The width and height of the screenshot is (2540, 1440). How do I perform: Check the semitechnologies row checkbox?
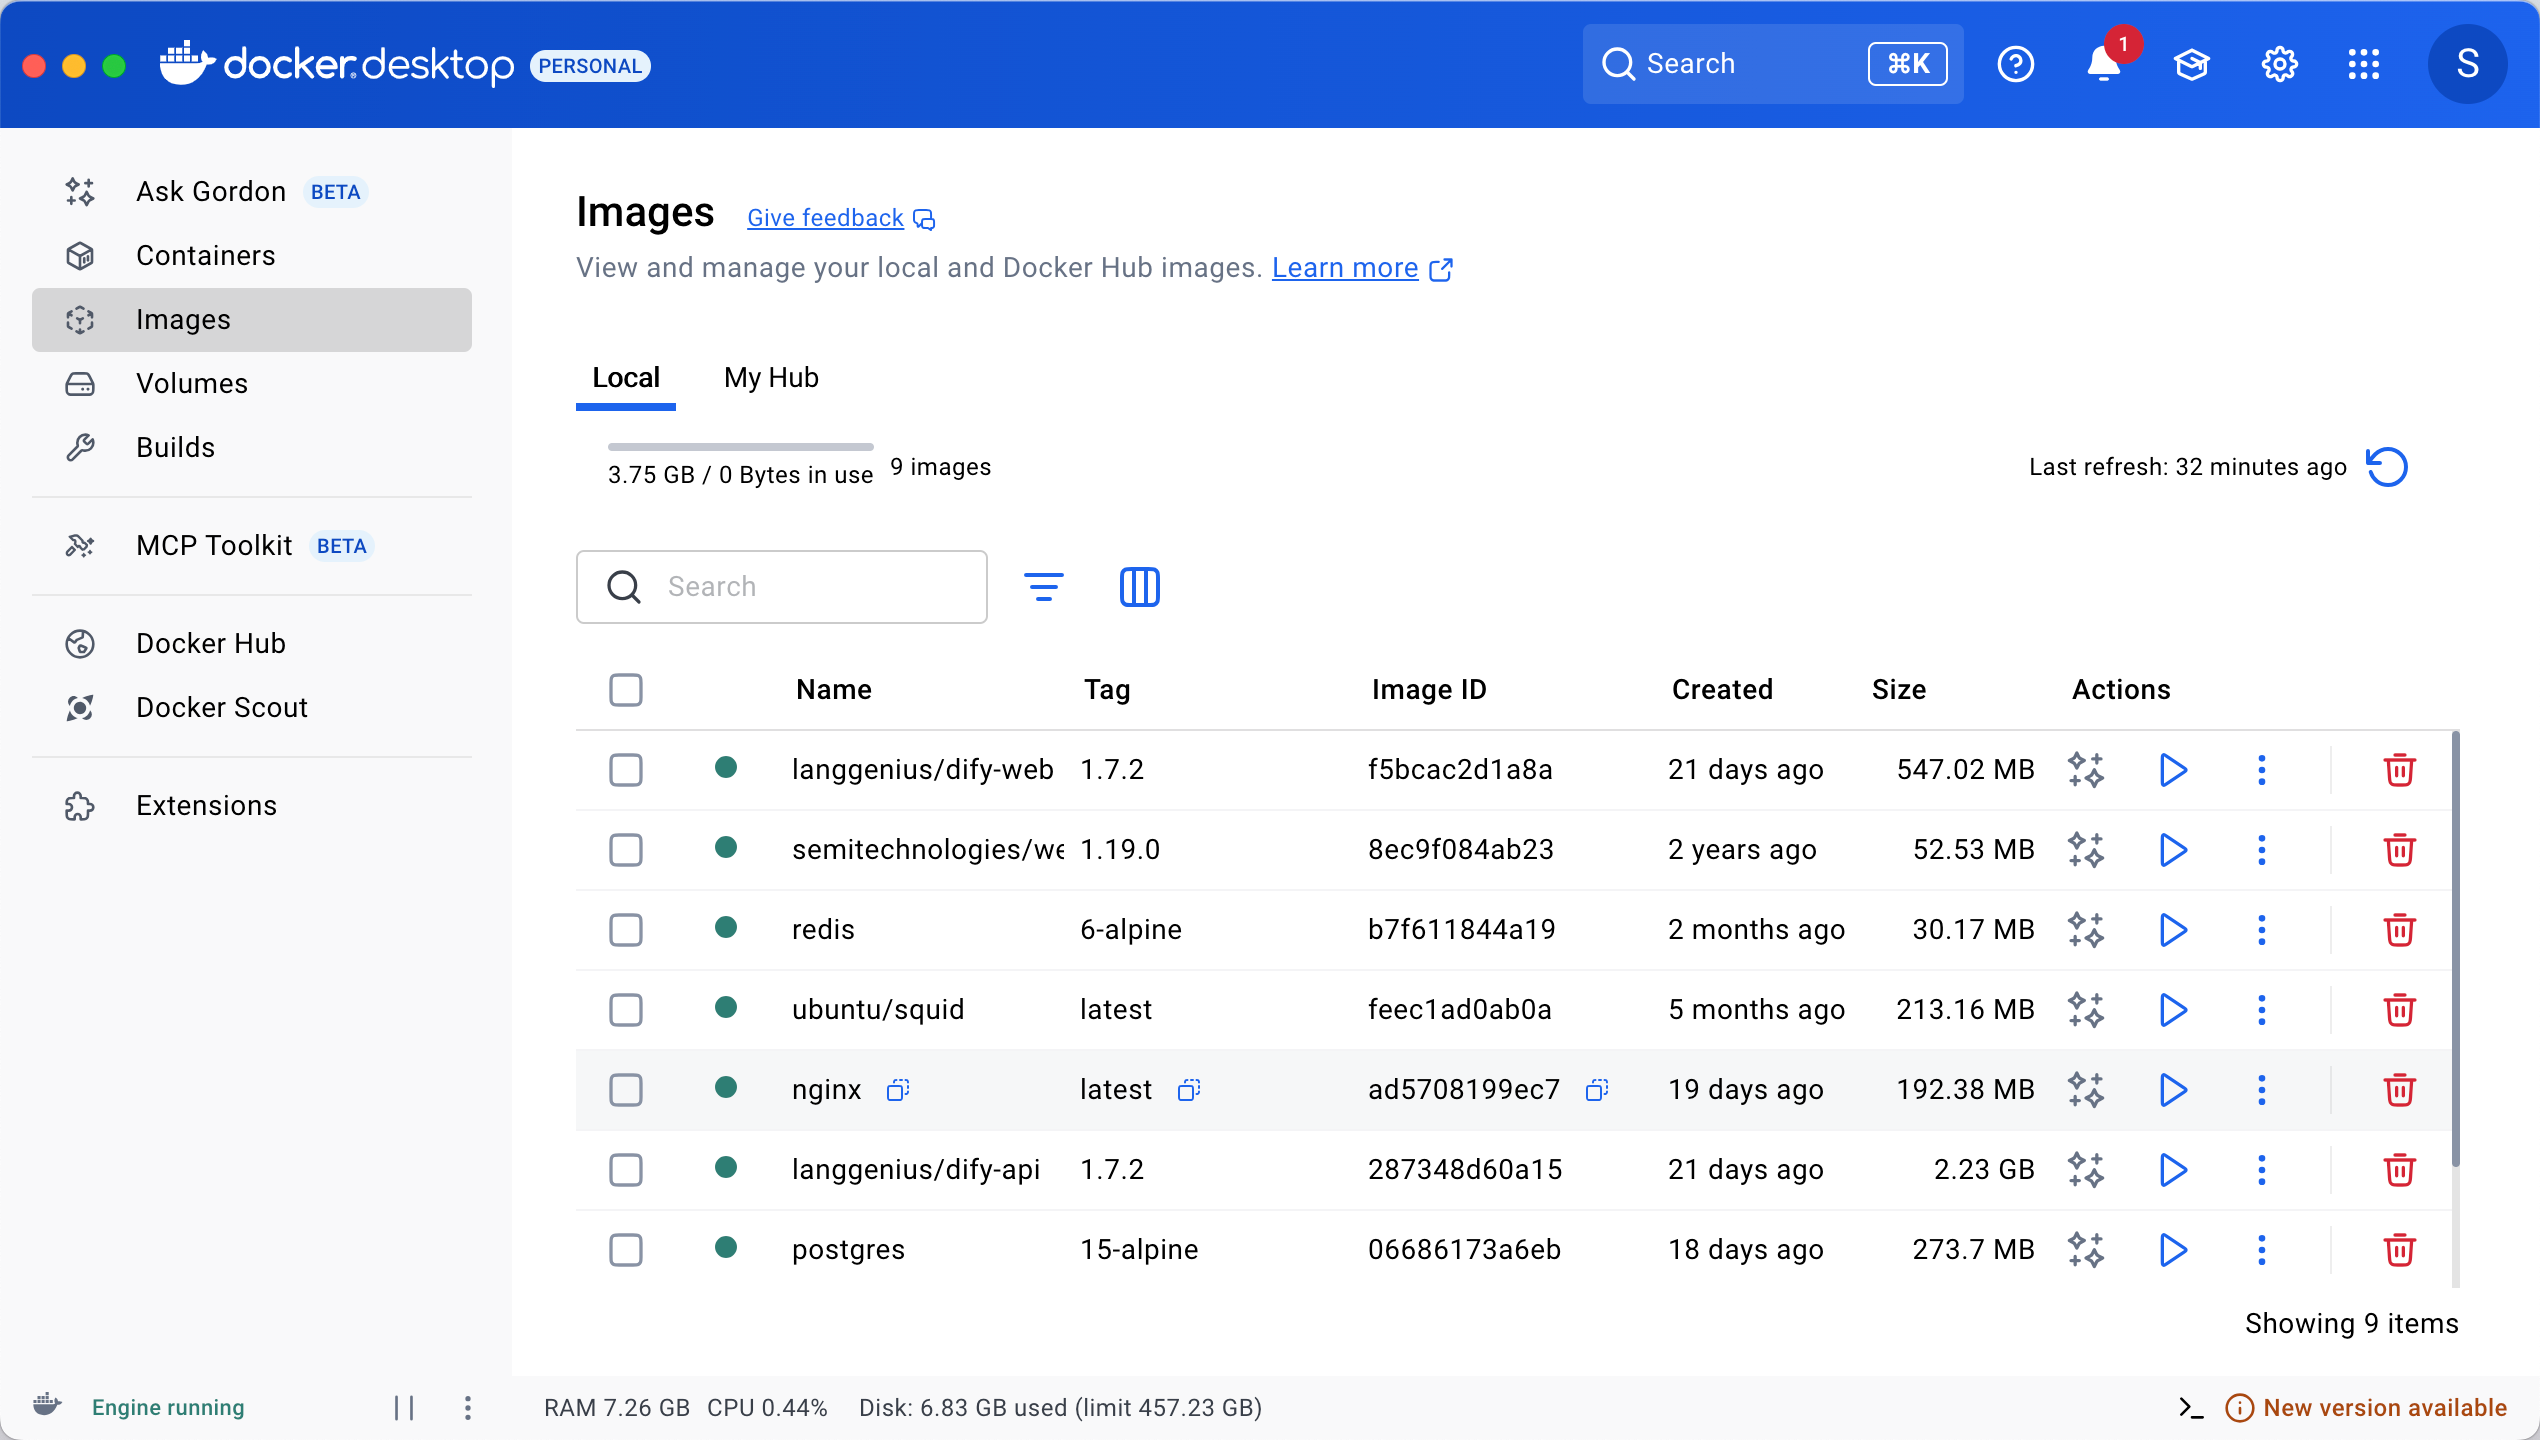point(626,850)
